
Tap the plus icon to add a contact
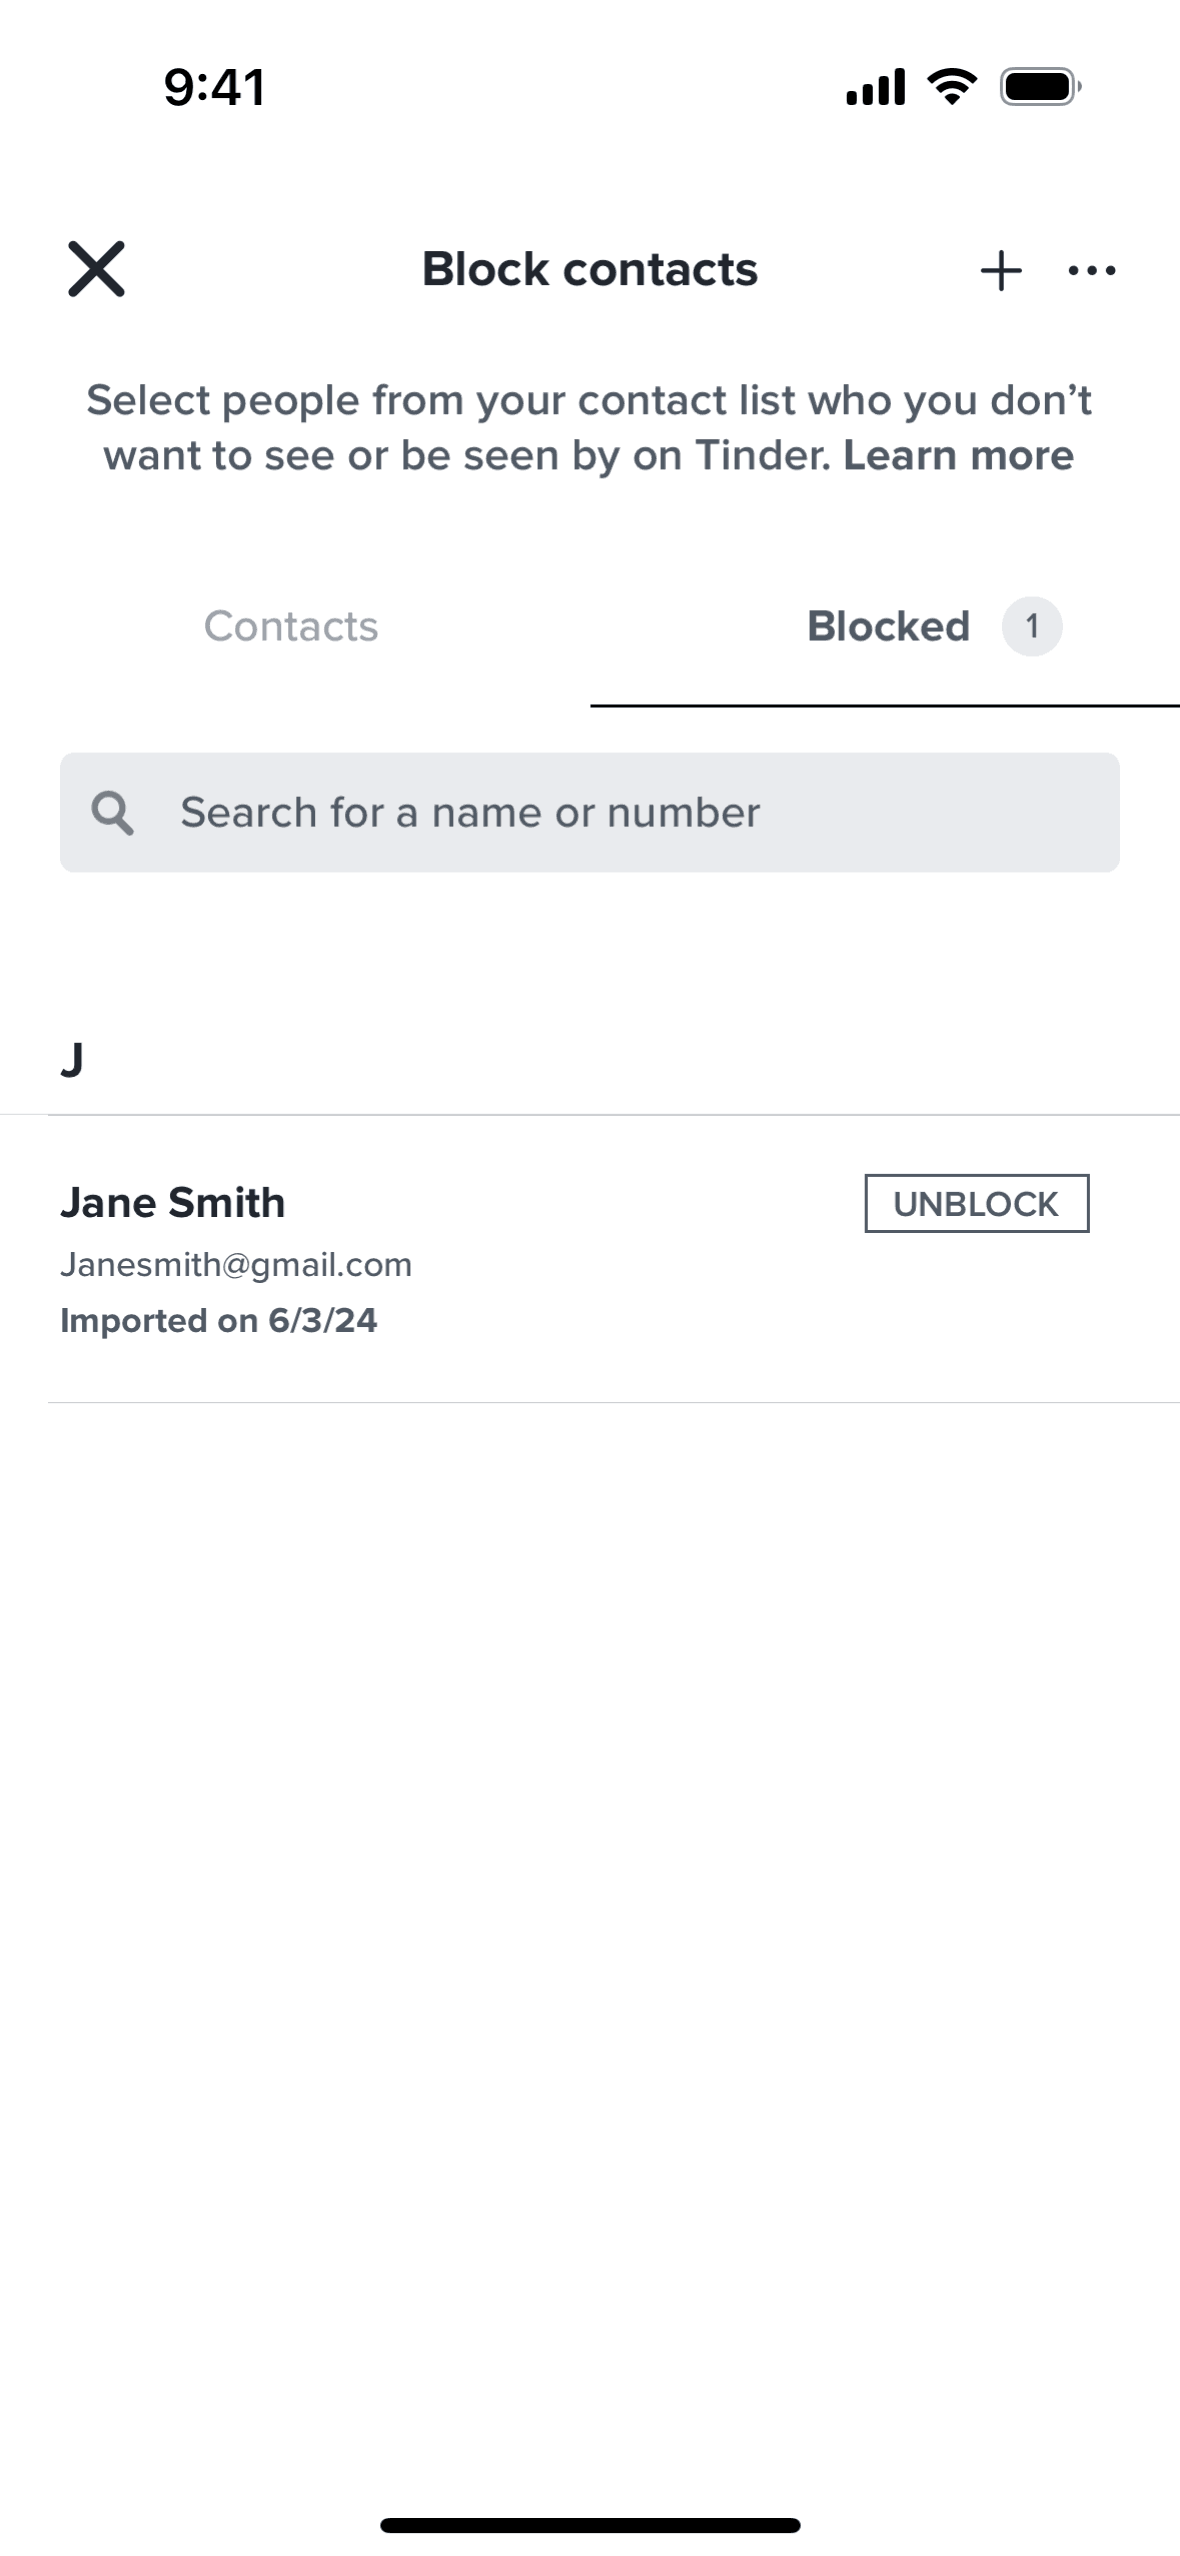point(1001,270)
